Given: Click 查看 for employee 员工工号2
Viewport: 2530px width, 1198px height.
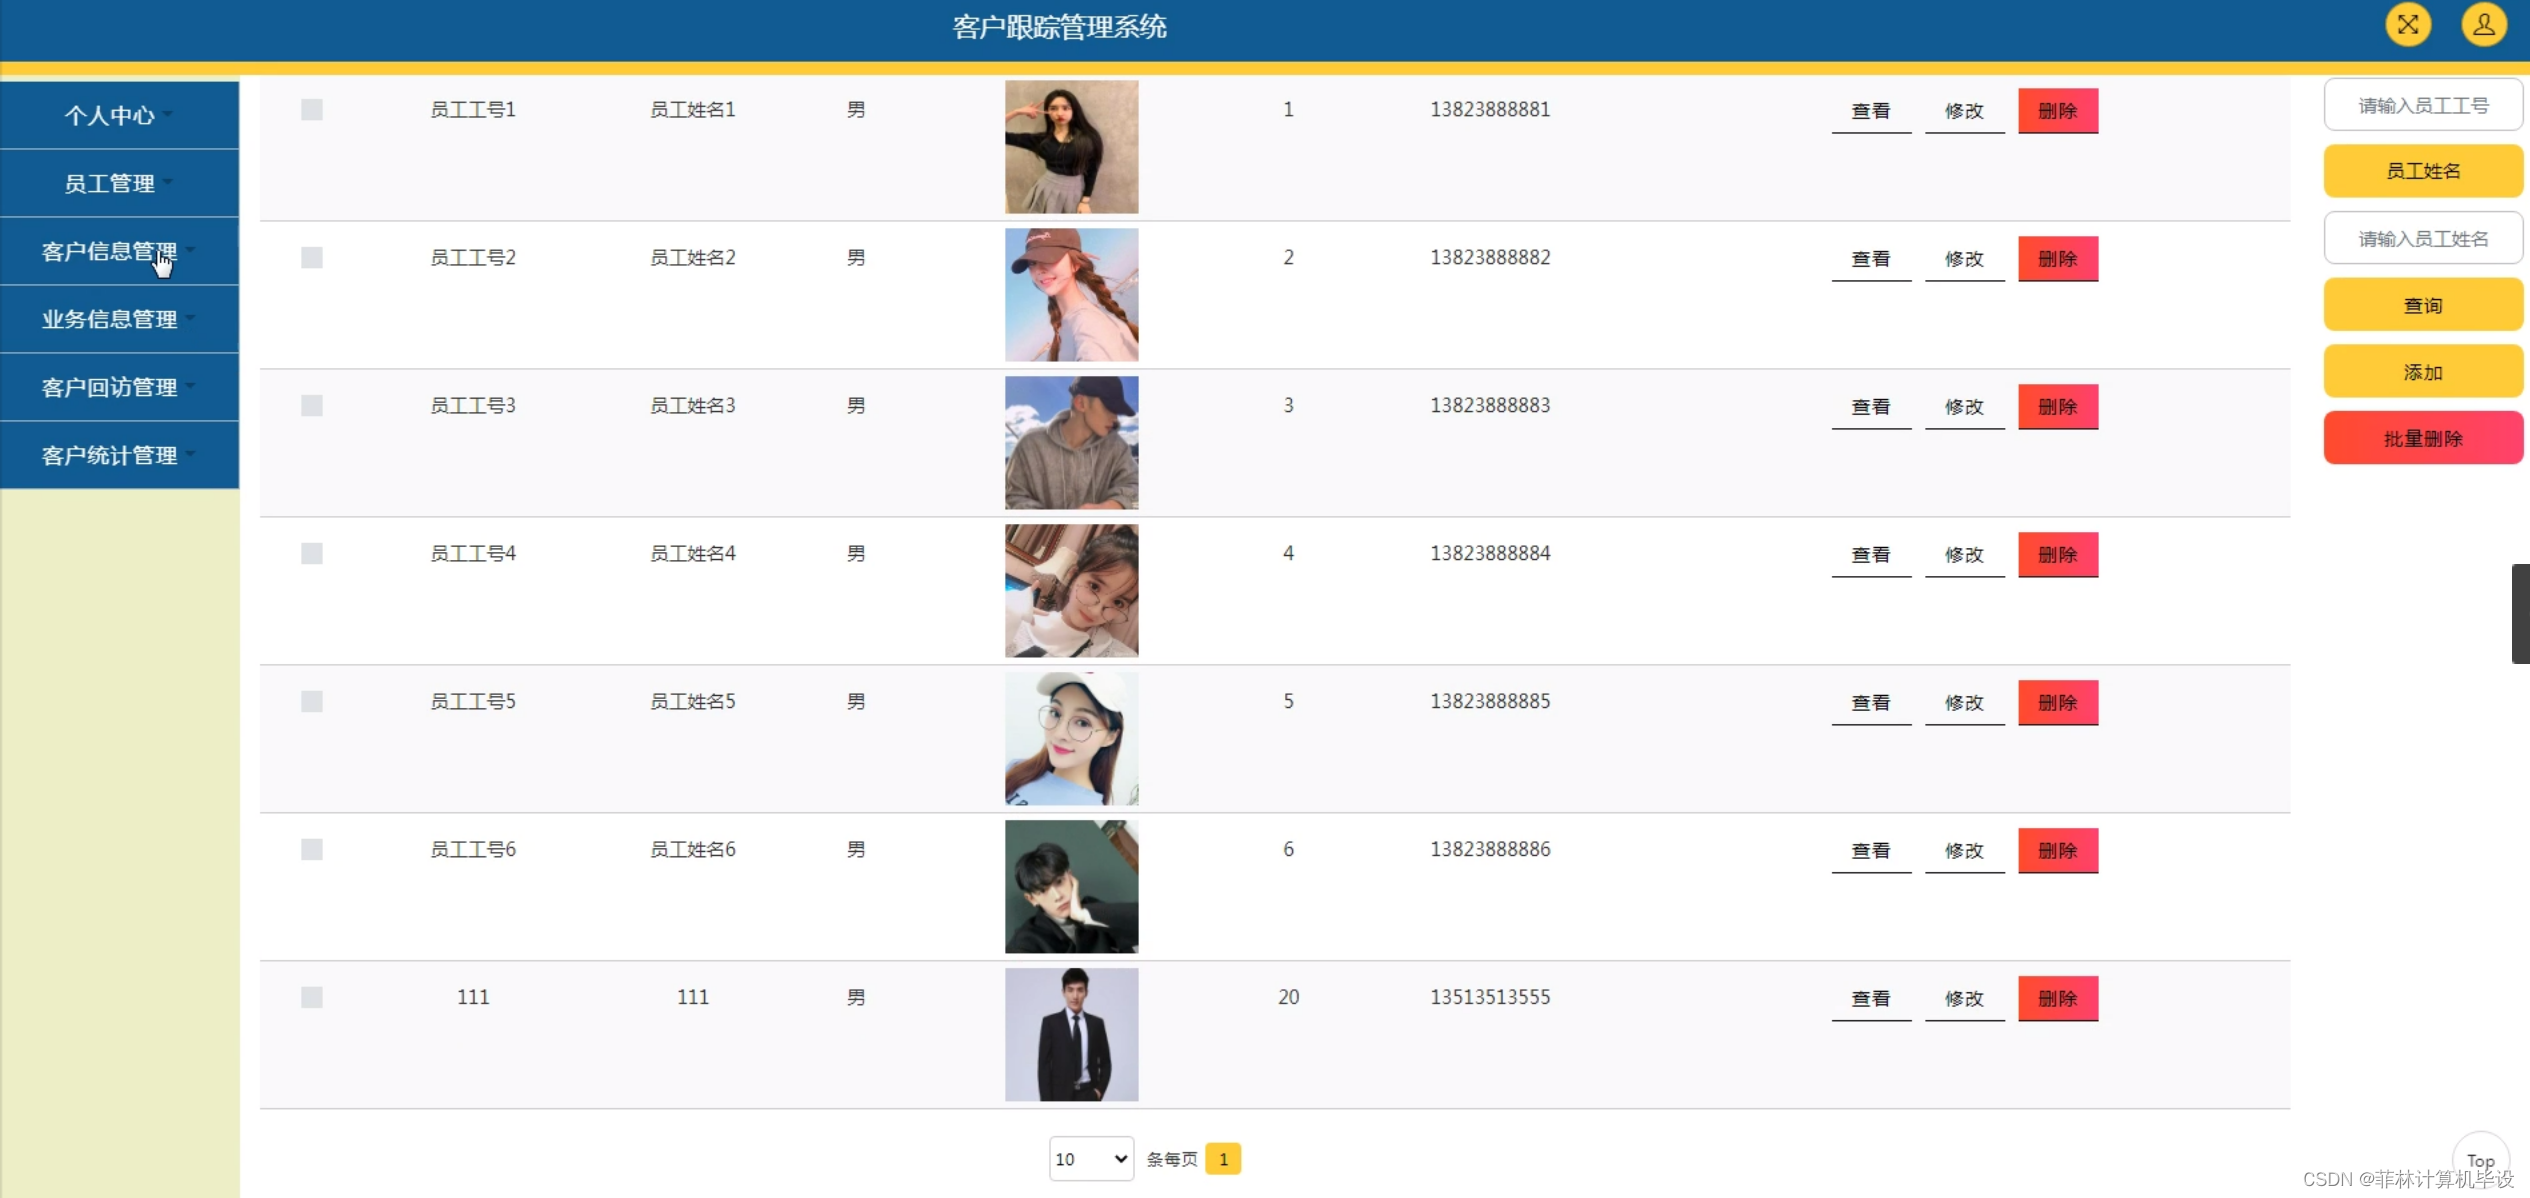Looking at the screenshot, I should click(x=1870, y=259).
